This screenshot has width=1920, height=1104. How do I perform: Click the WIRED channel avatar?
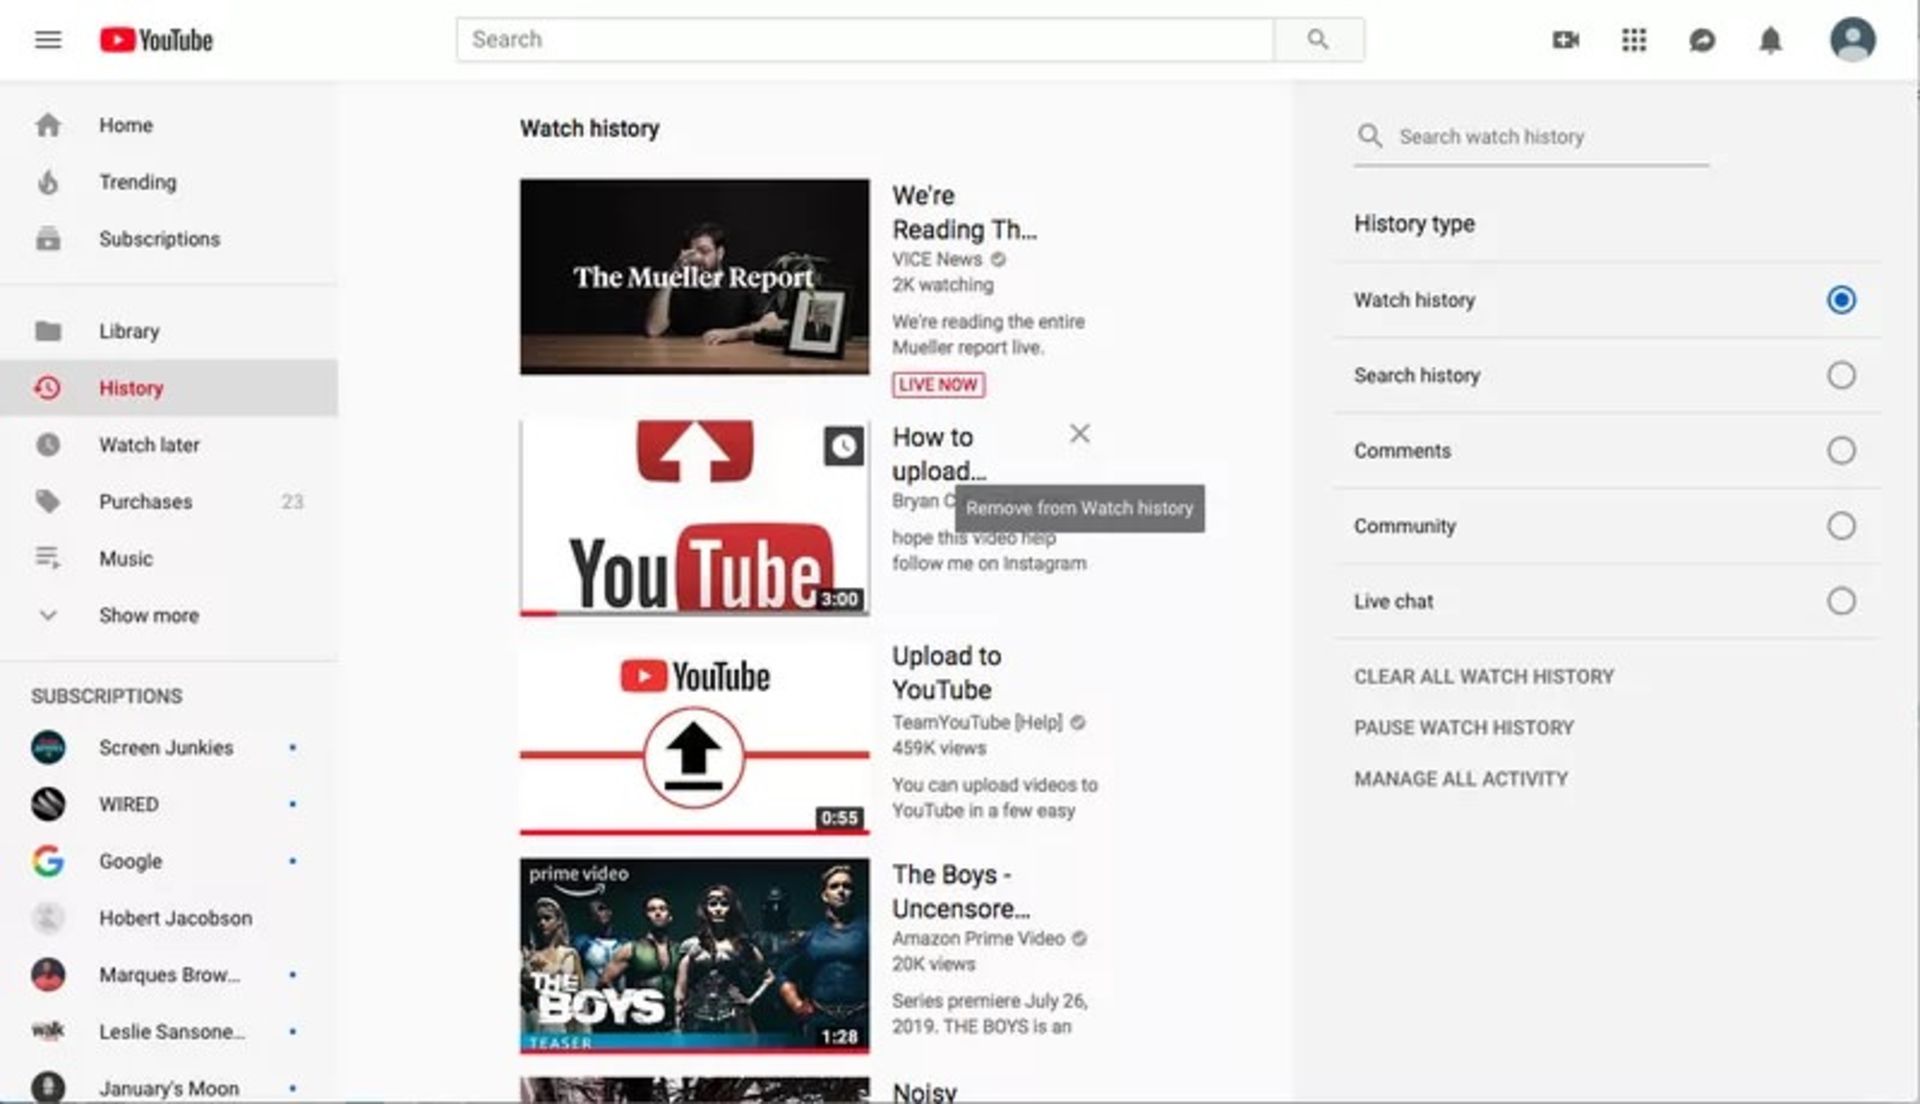pos(48,804)
